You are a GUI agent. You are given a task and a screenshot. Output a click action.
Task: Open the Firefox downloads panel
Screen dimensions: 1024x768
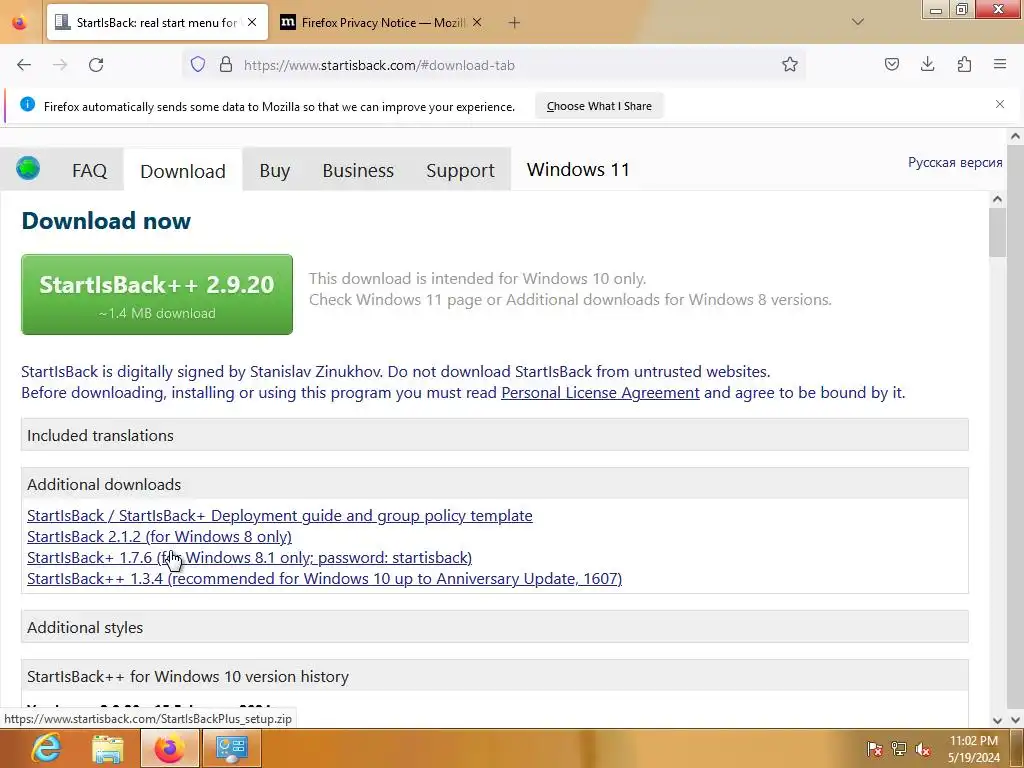927,64
